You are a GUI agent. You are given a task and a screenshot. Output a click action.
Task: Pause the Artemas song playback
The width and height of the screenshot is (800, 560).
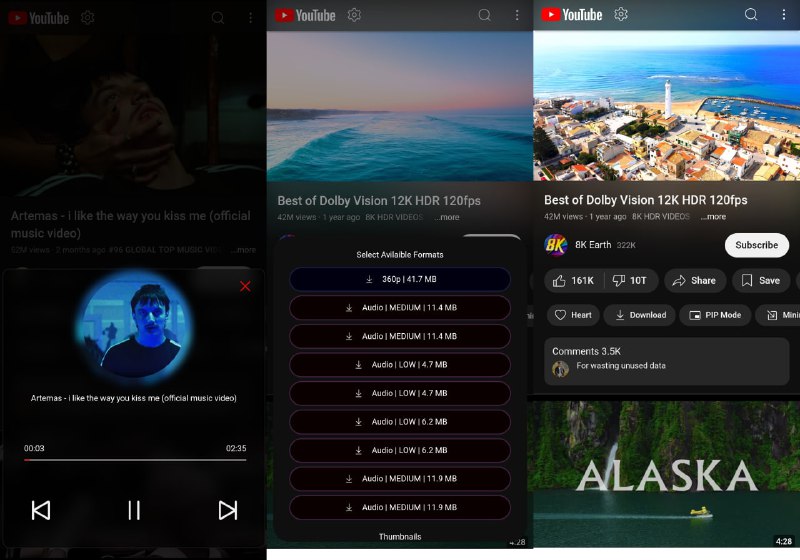[133, 510]
